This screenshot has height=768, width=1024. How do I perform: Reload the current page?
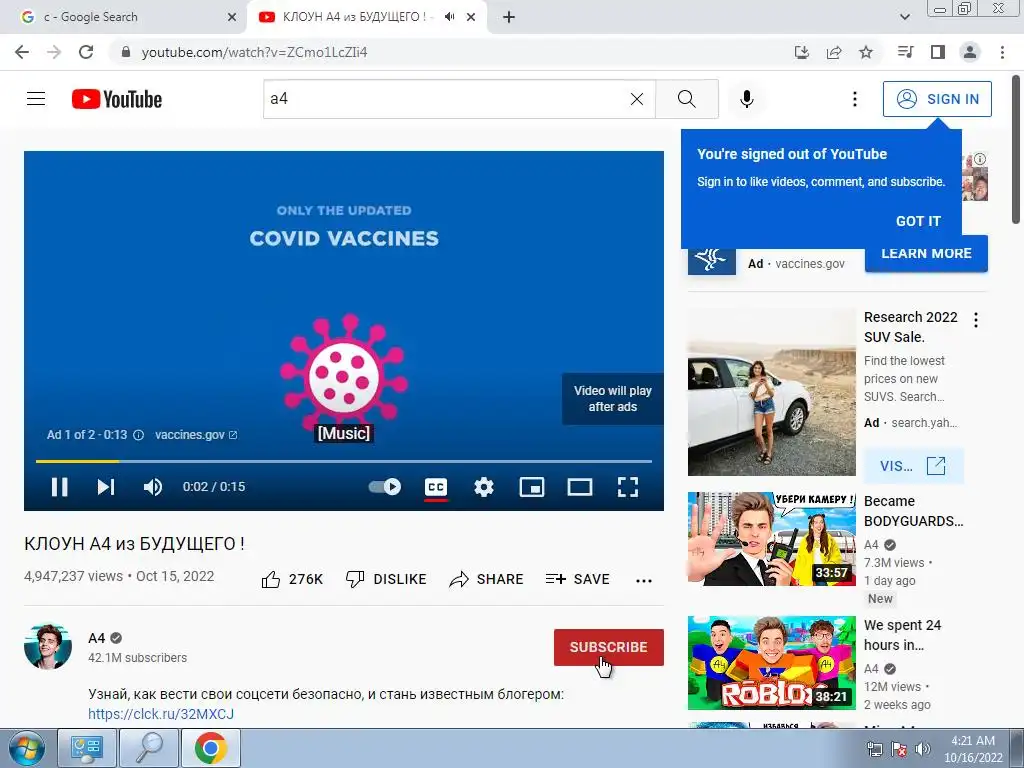tap(86, 52)
